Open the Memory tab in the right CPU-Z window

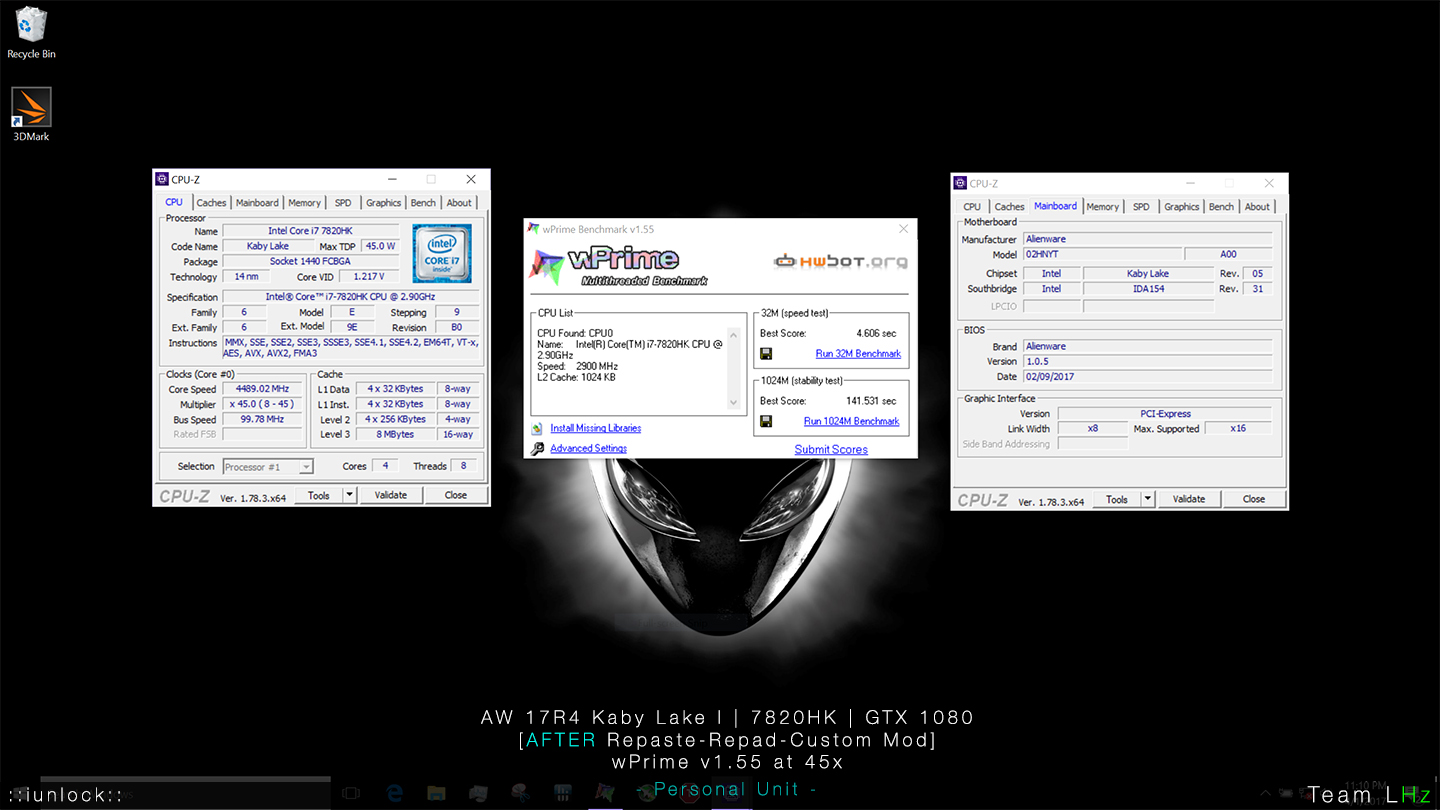coord(1103,207)
